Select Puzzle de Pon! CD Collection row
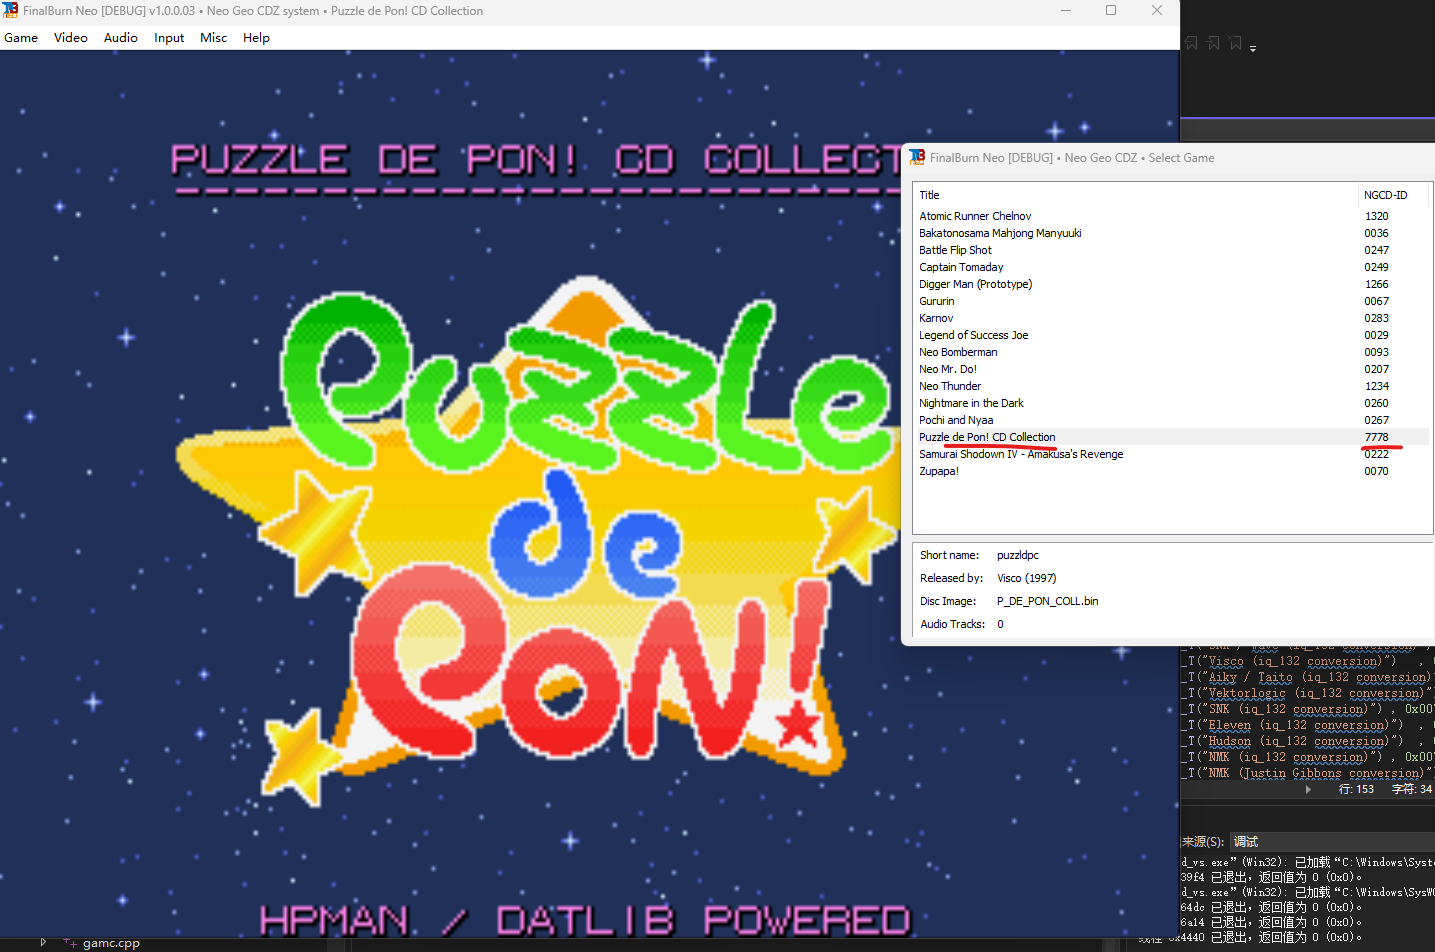The width and height of the screenshot is (1435, 952). [x=1170, y=437]
